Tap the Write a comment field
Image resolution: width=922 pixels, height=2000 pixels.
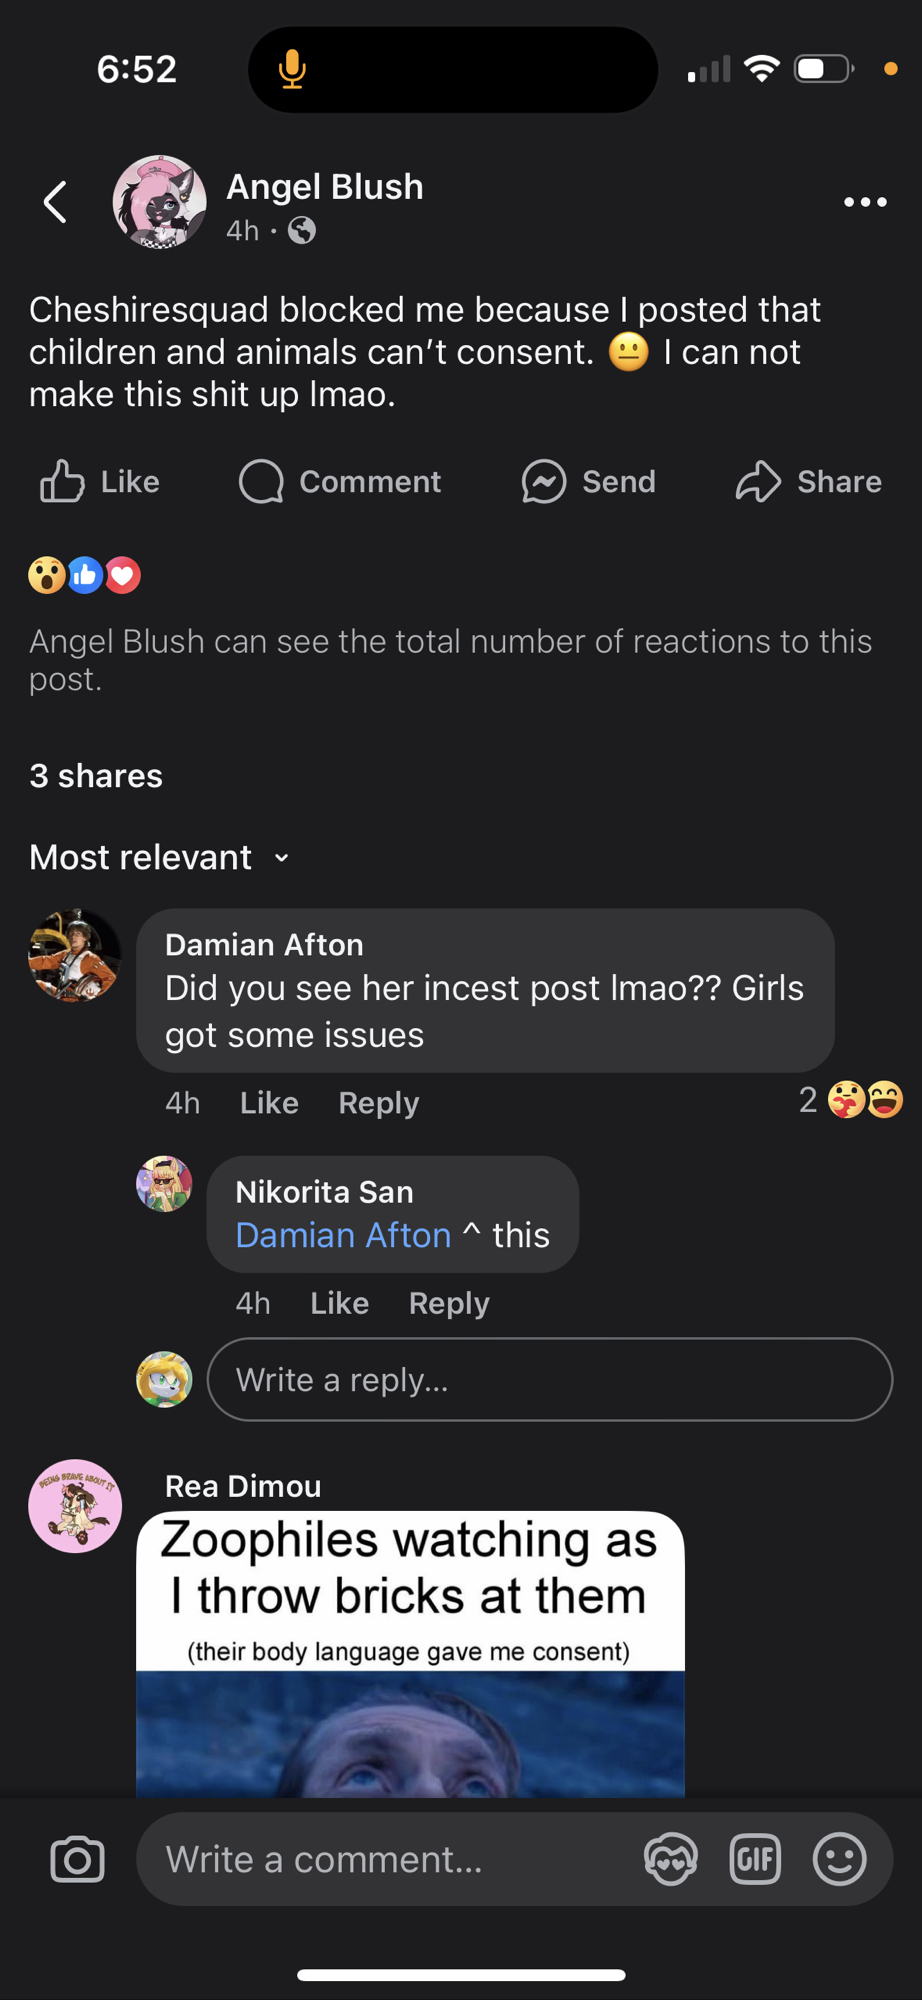click(390, 1860)
